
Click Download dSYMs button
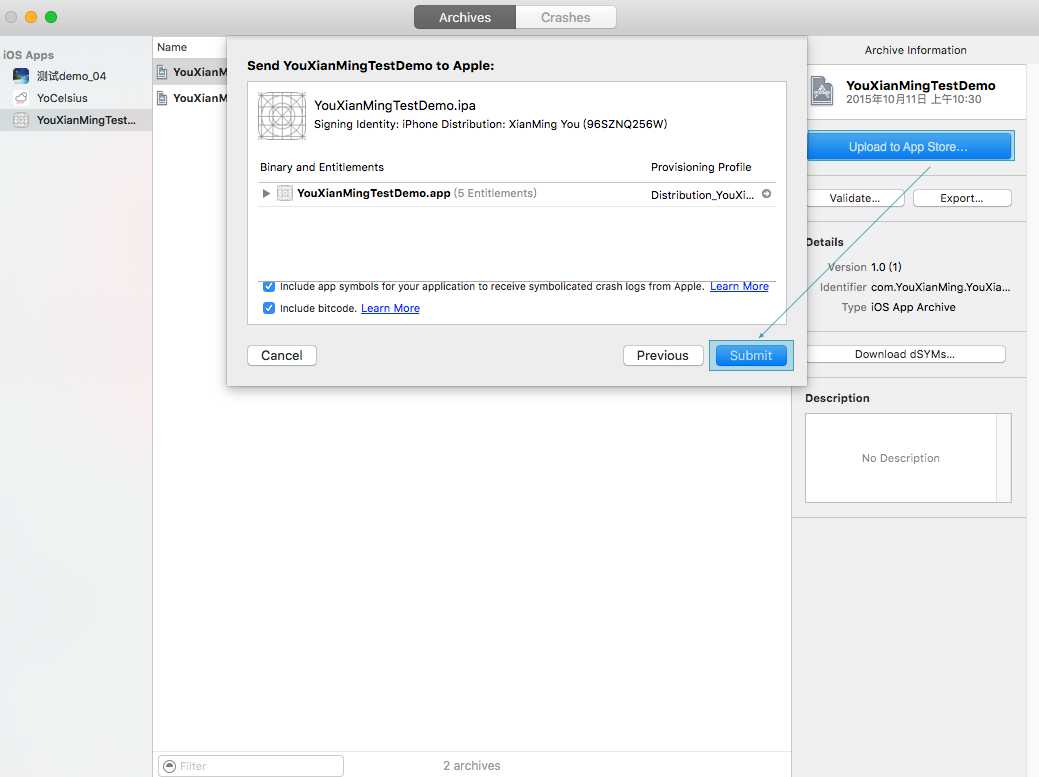click(x=904, y=354)
